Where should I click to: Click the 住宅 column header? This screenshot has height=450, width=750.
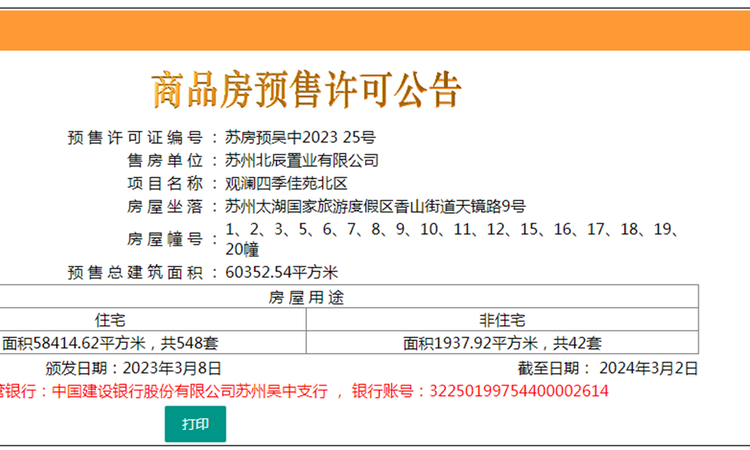pos(110,320)
